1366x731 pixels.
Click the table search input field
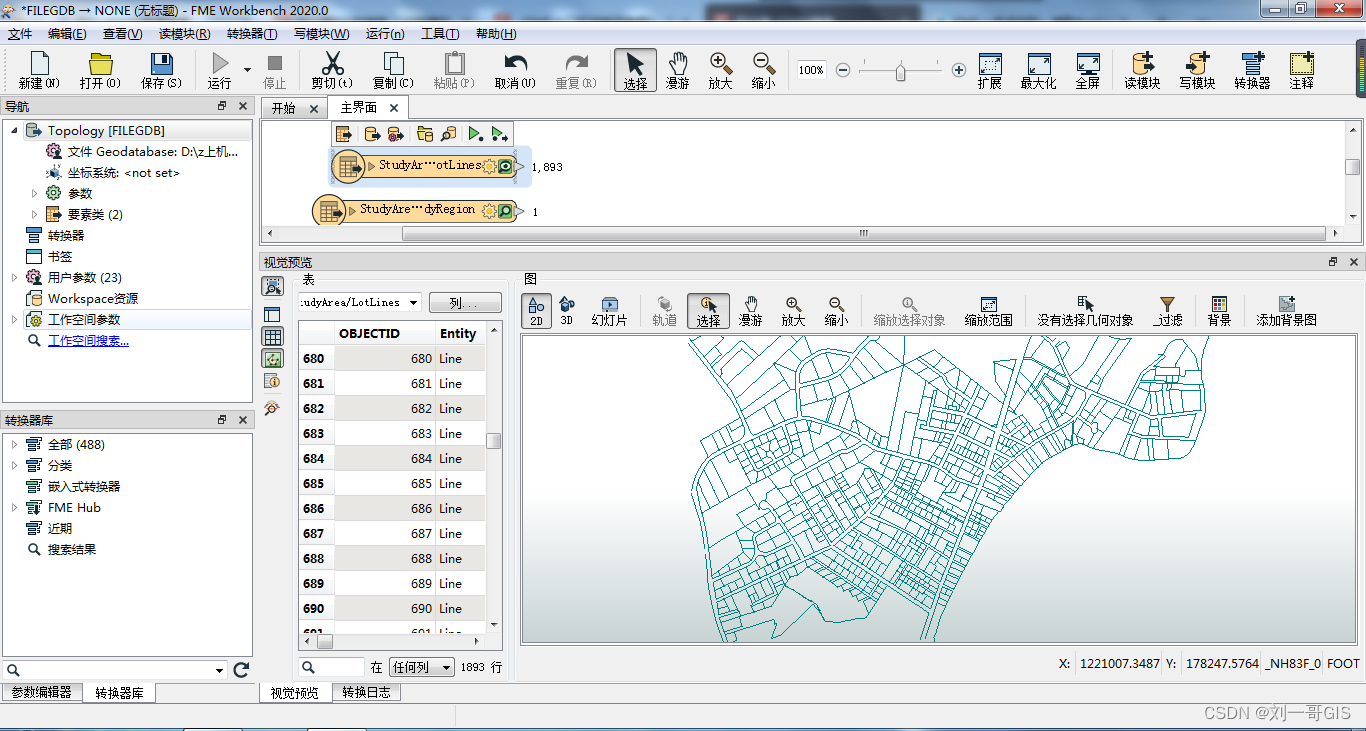coord(331,667)
